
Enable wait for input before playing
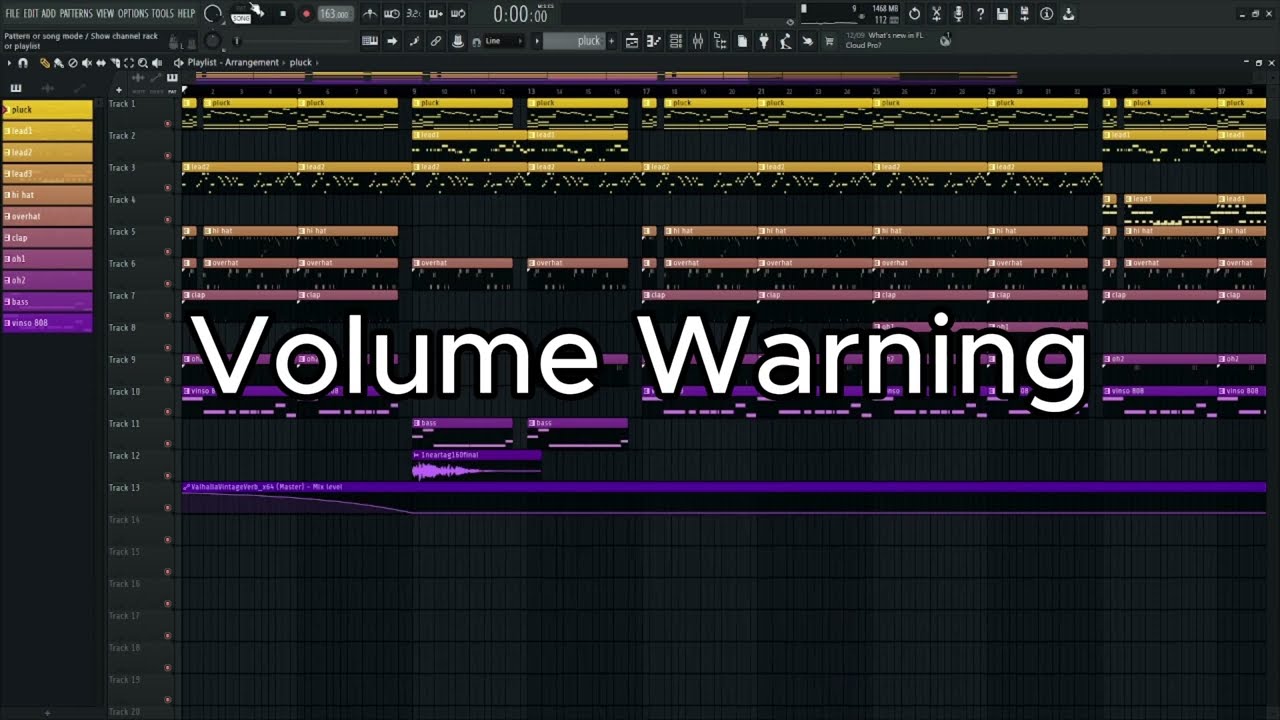[x=392, y=14]
